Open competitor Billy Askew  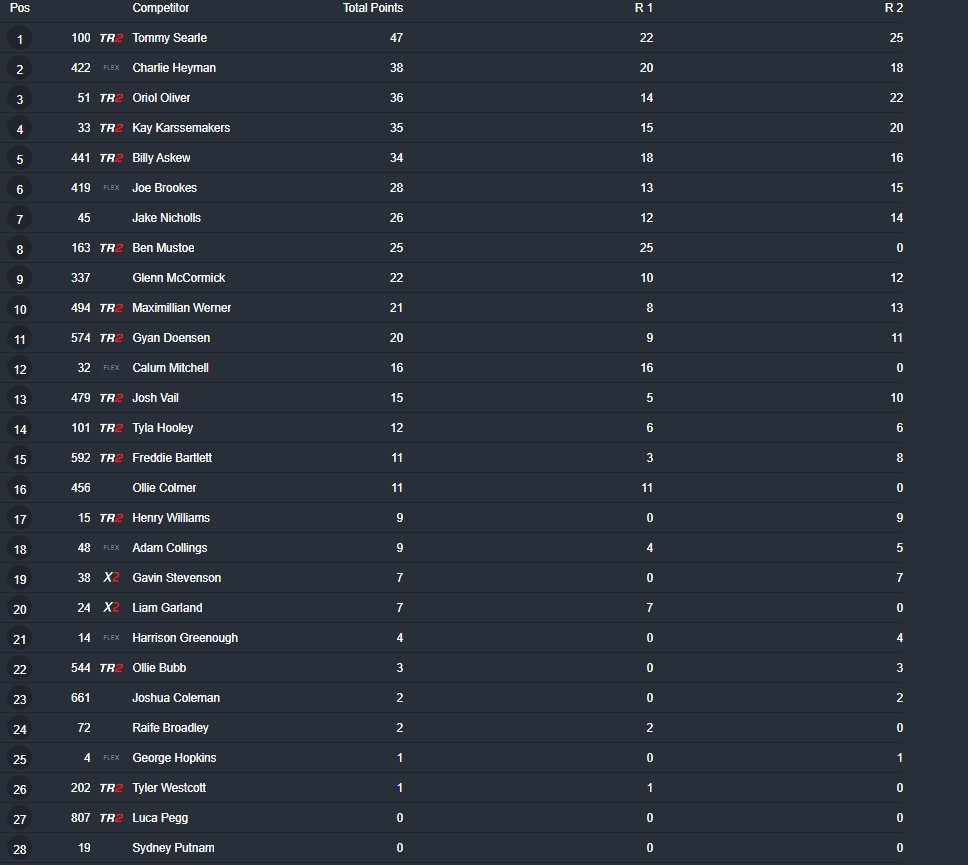(161, 158)
